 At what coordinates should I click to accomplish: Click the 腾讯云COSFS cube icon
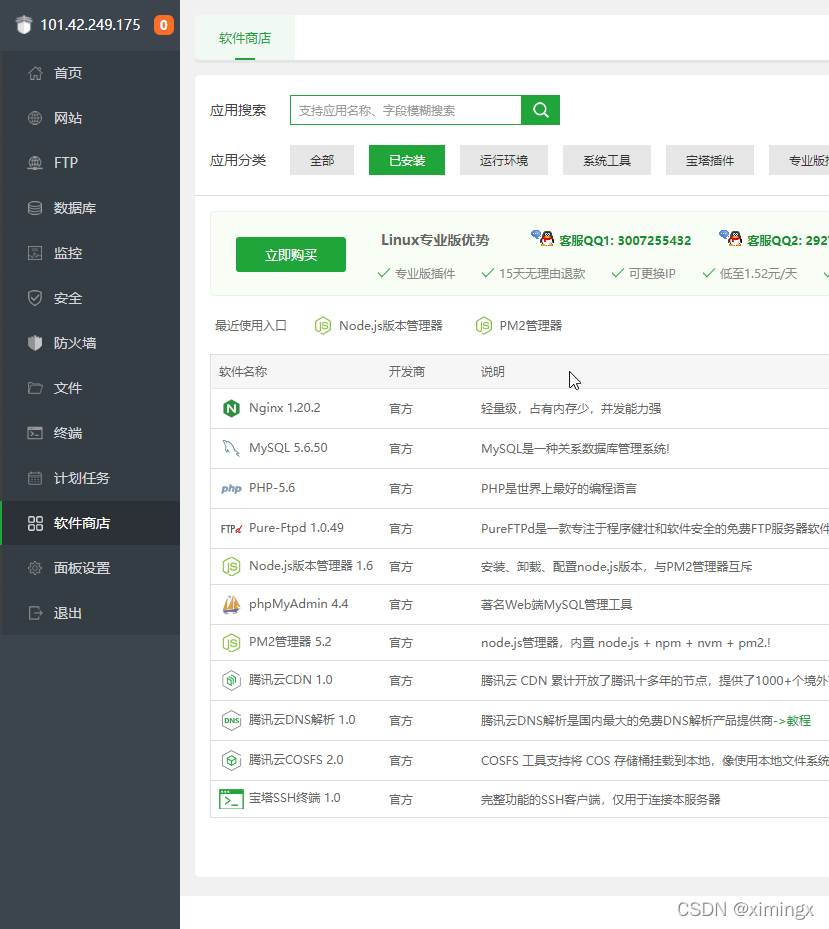point(231,760)
